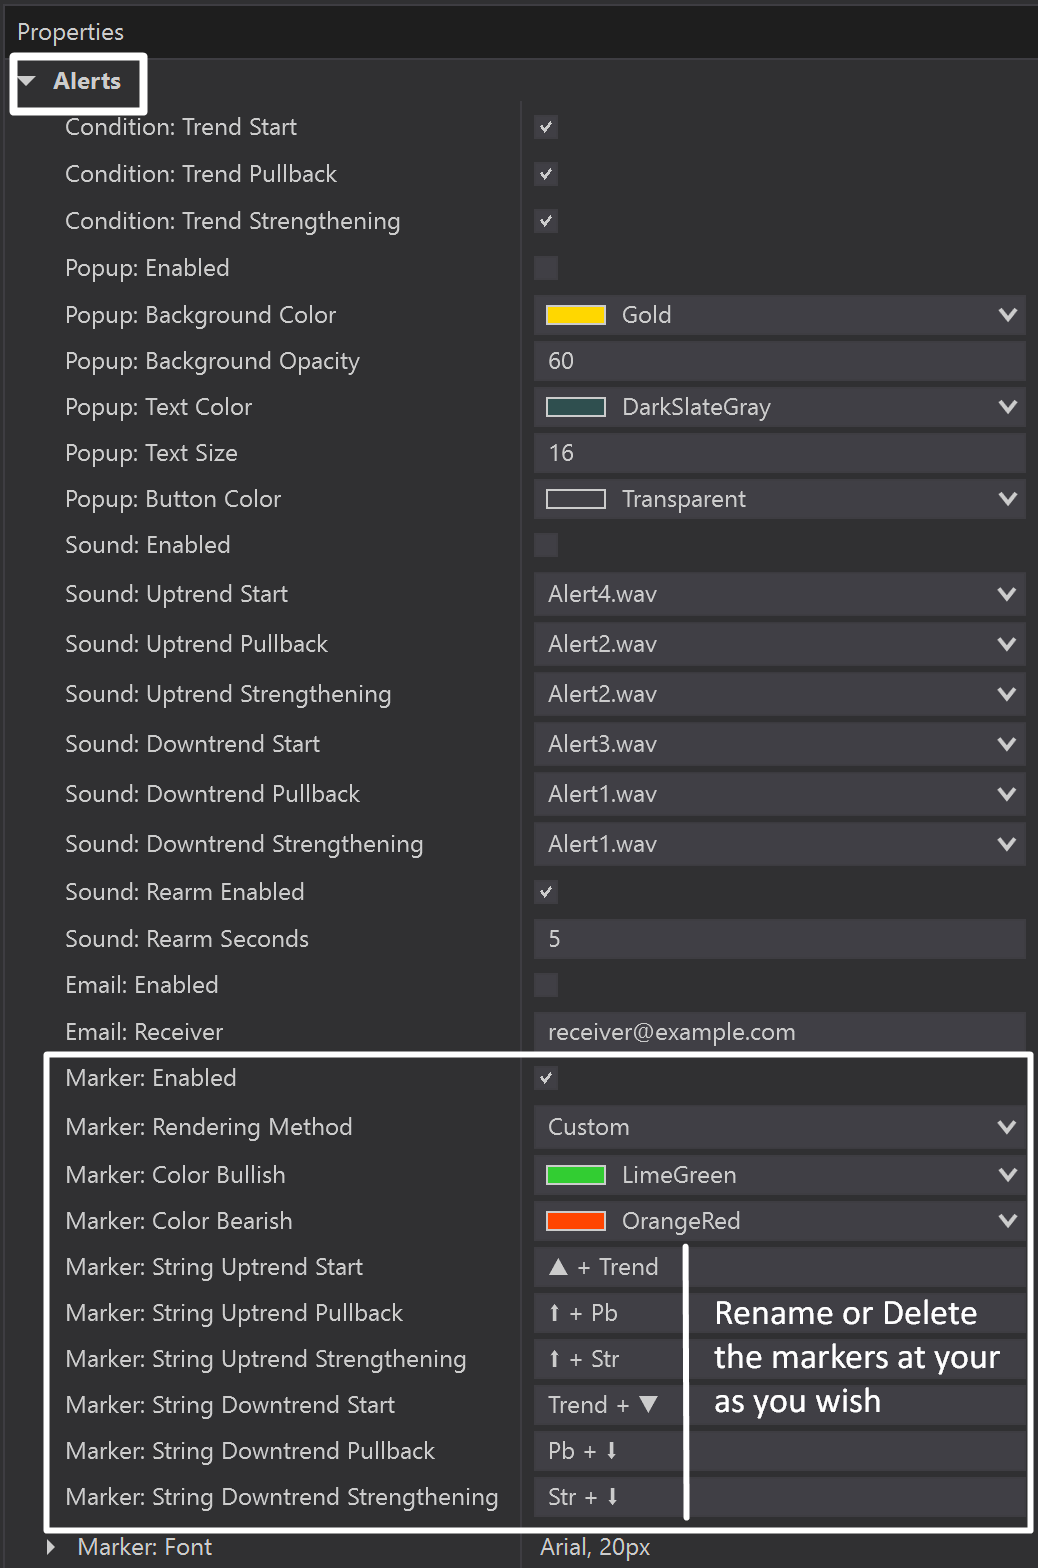Uncheck Condition: Trend Start checkbox
The height and width of the screenshot is (1568, 1038).
click(546, 127)
